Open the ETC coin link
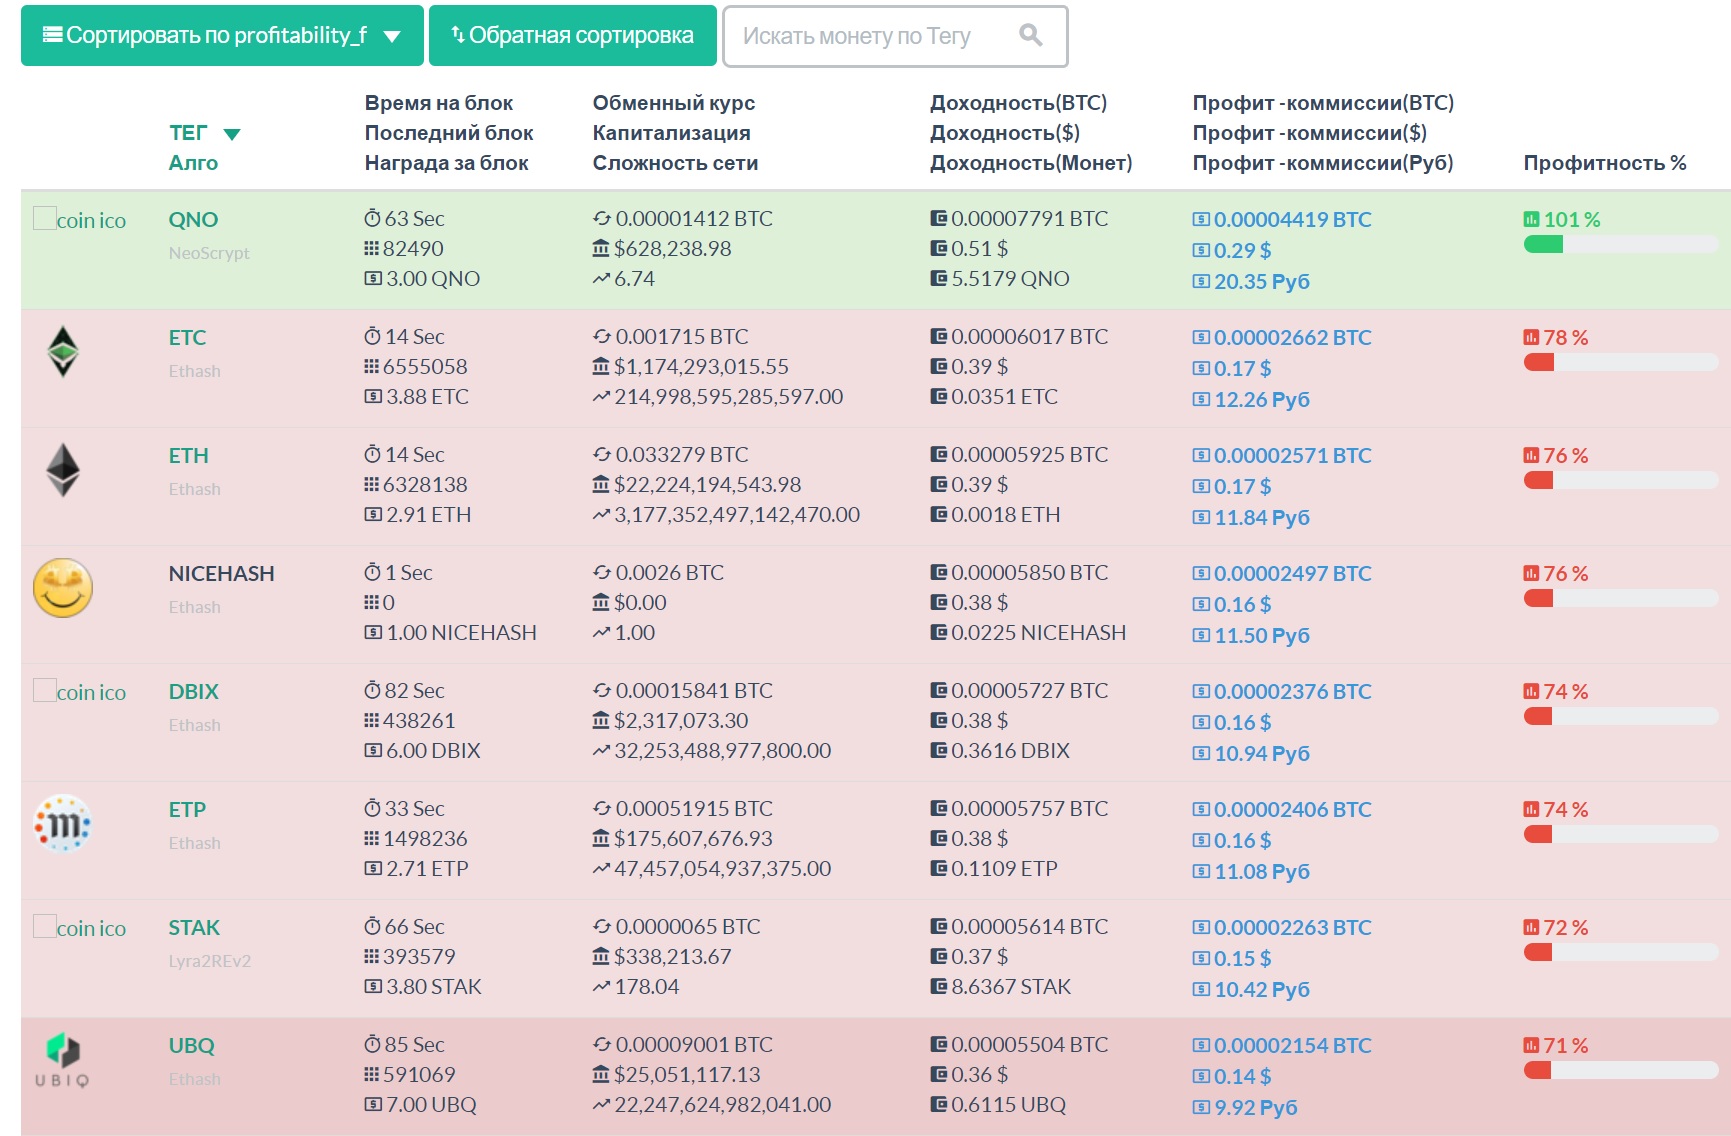Image resolution: width=1731 pixels, height=1136 pixels. click(187, 338)
